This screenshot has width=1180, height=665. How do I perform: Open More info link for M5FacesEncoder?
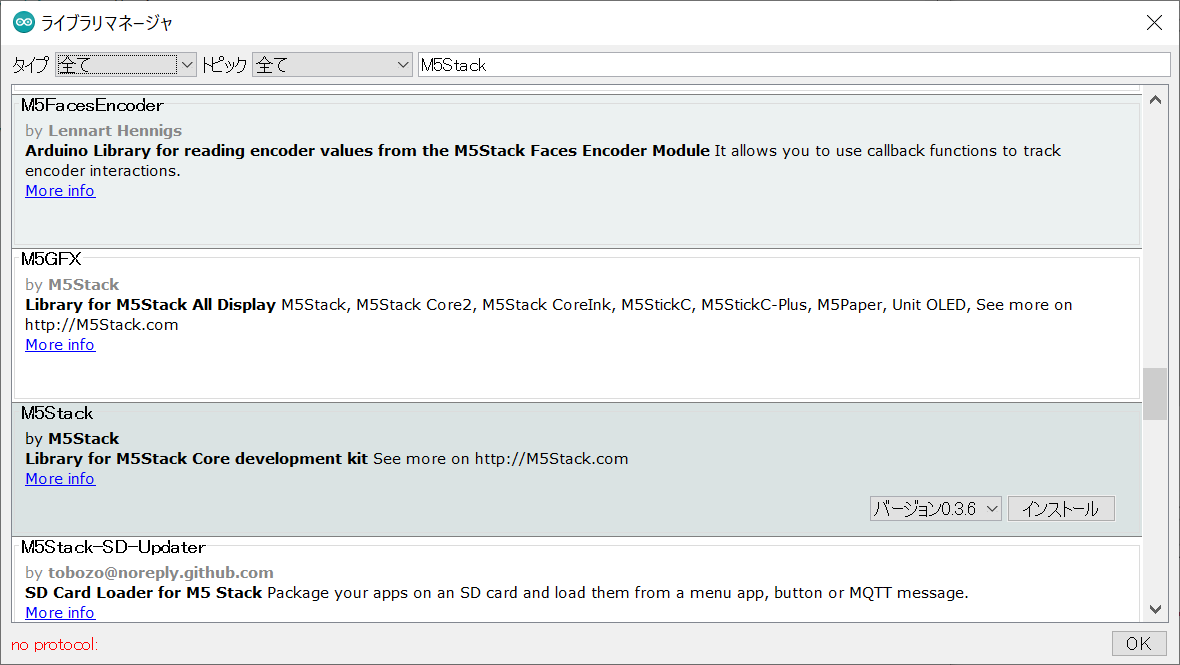[x=60, y=191]
